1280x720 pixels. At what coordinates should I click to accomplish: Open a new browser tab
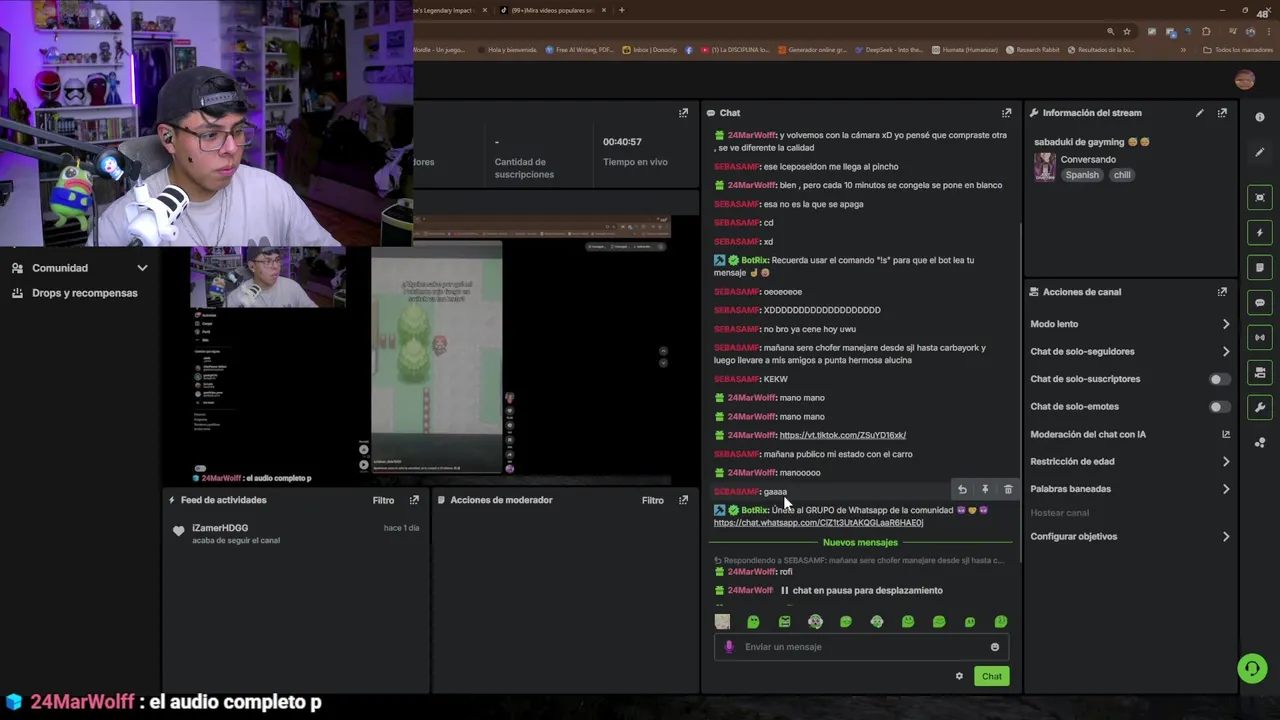[x=621, y=10]
